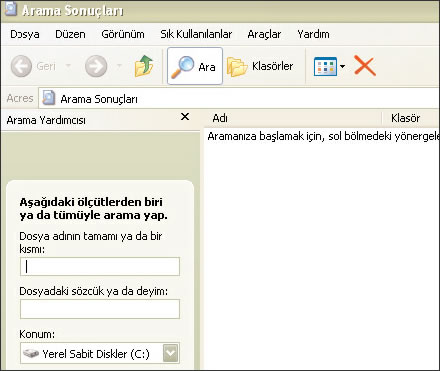Focus the file name input field
The image size is (440, 371).
coord(100,266)
